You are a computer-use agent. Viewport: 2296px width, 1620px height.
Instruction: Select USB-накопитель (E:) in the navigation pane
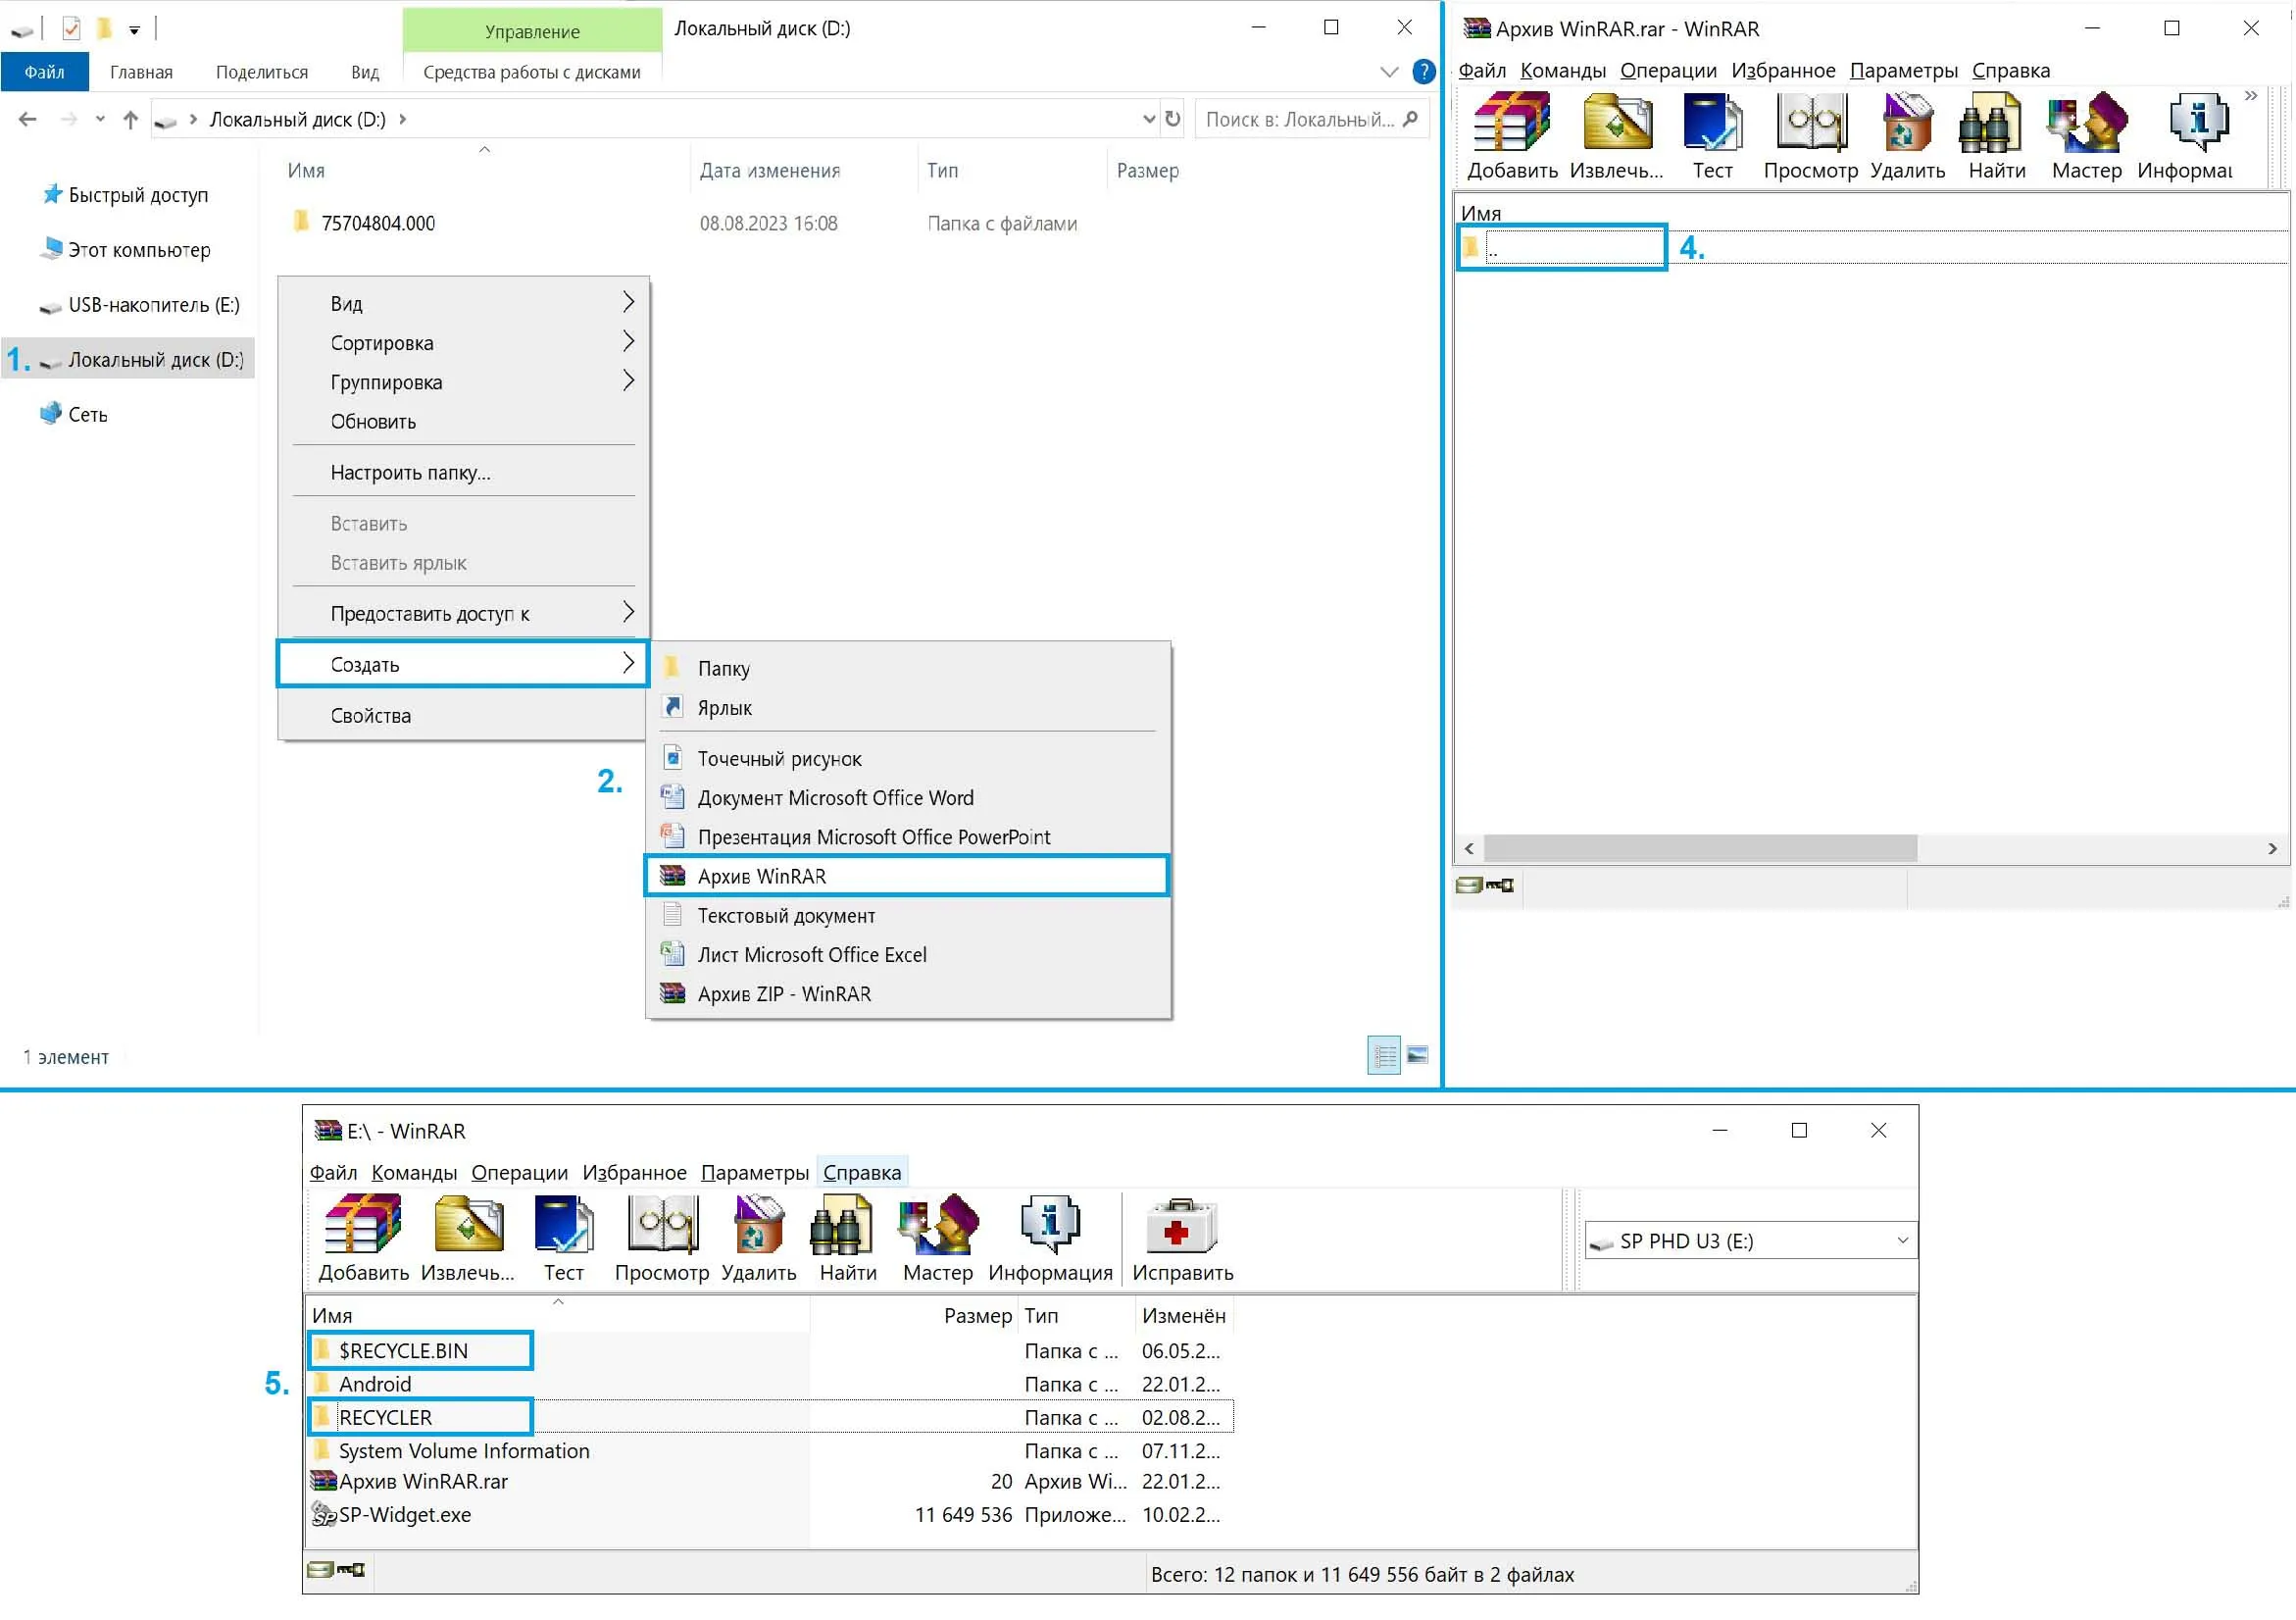139,304
